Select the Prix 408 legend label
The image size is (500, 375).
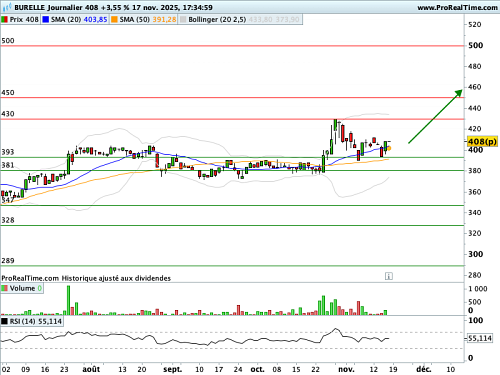click(24, 20)
